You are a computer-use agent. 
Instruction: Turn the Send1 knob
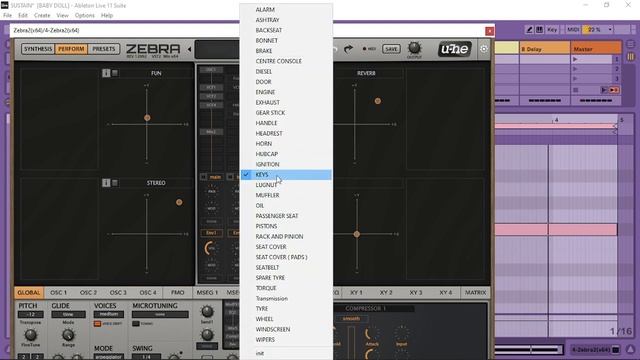pyautogui.click(x=207, y=312)
